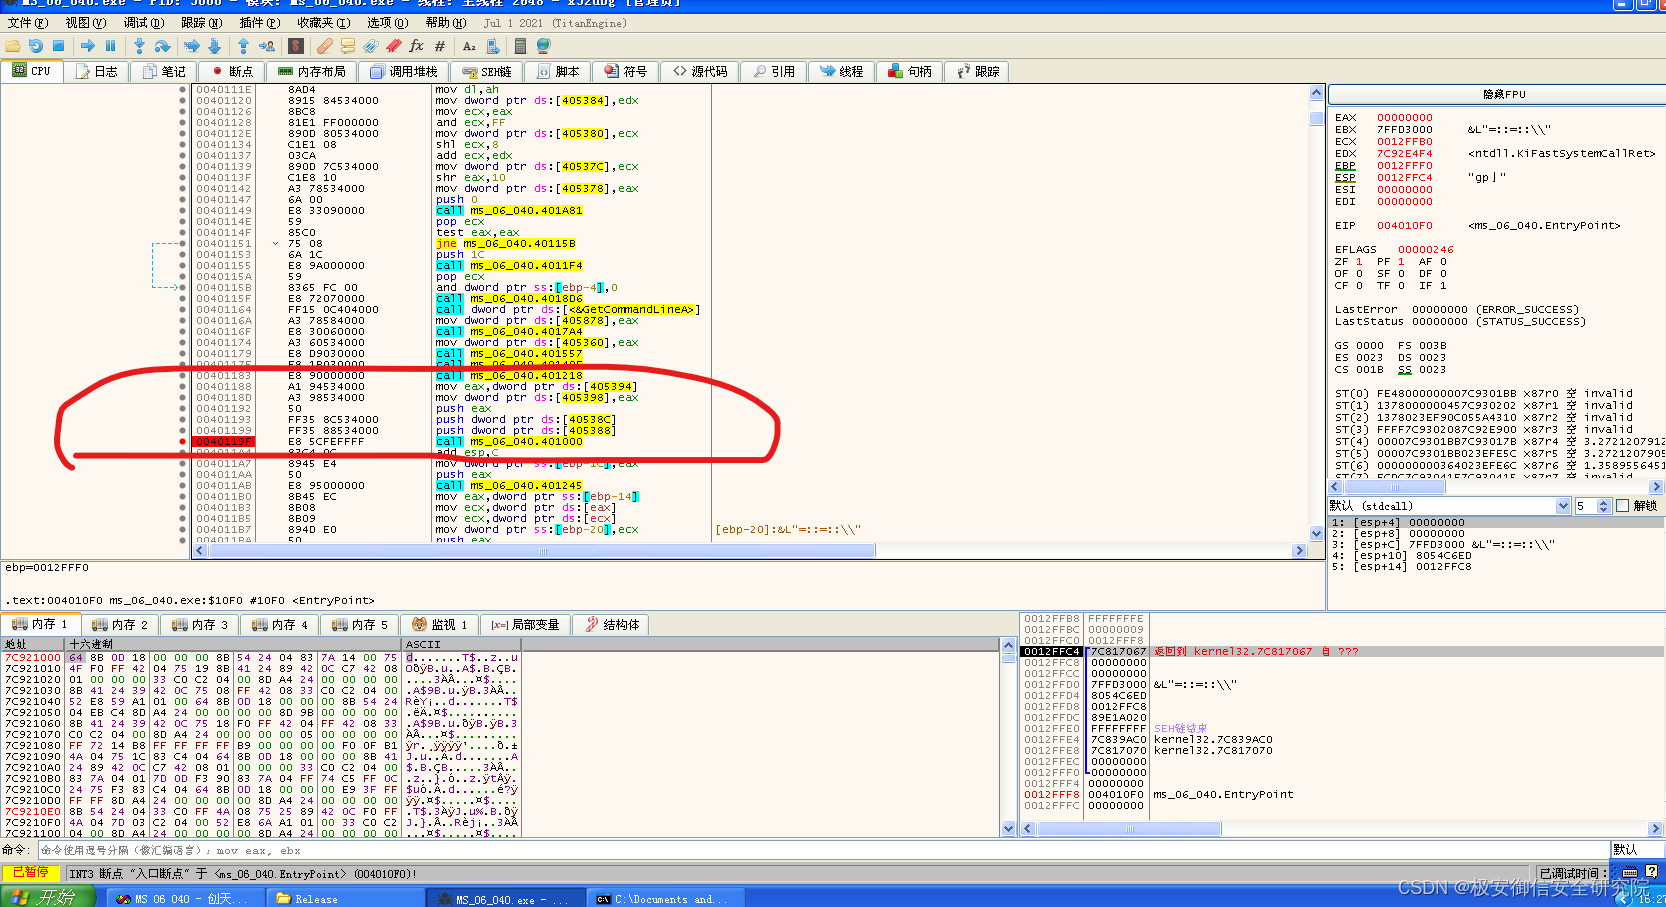Toggle breakpoint at address 0040119F

point(182,441)
